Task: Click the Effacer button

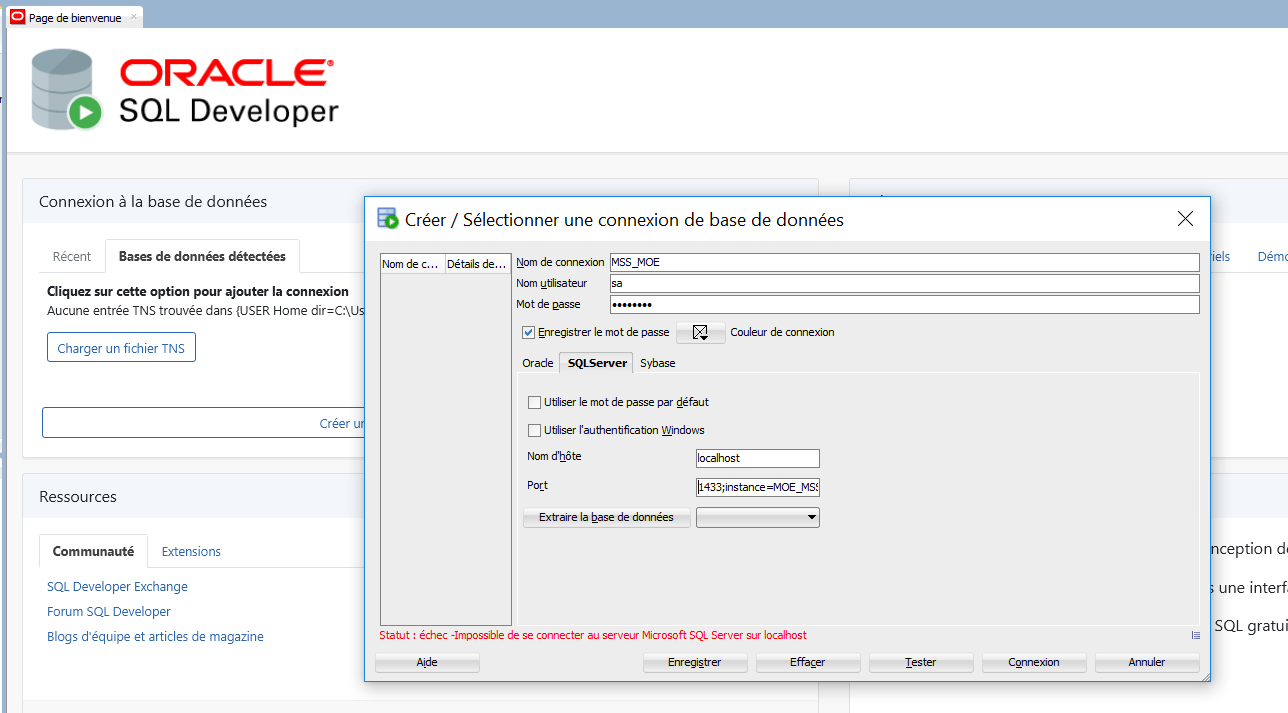Action: click(x=808, y=662)
